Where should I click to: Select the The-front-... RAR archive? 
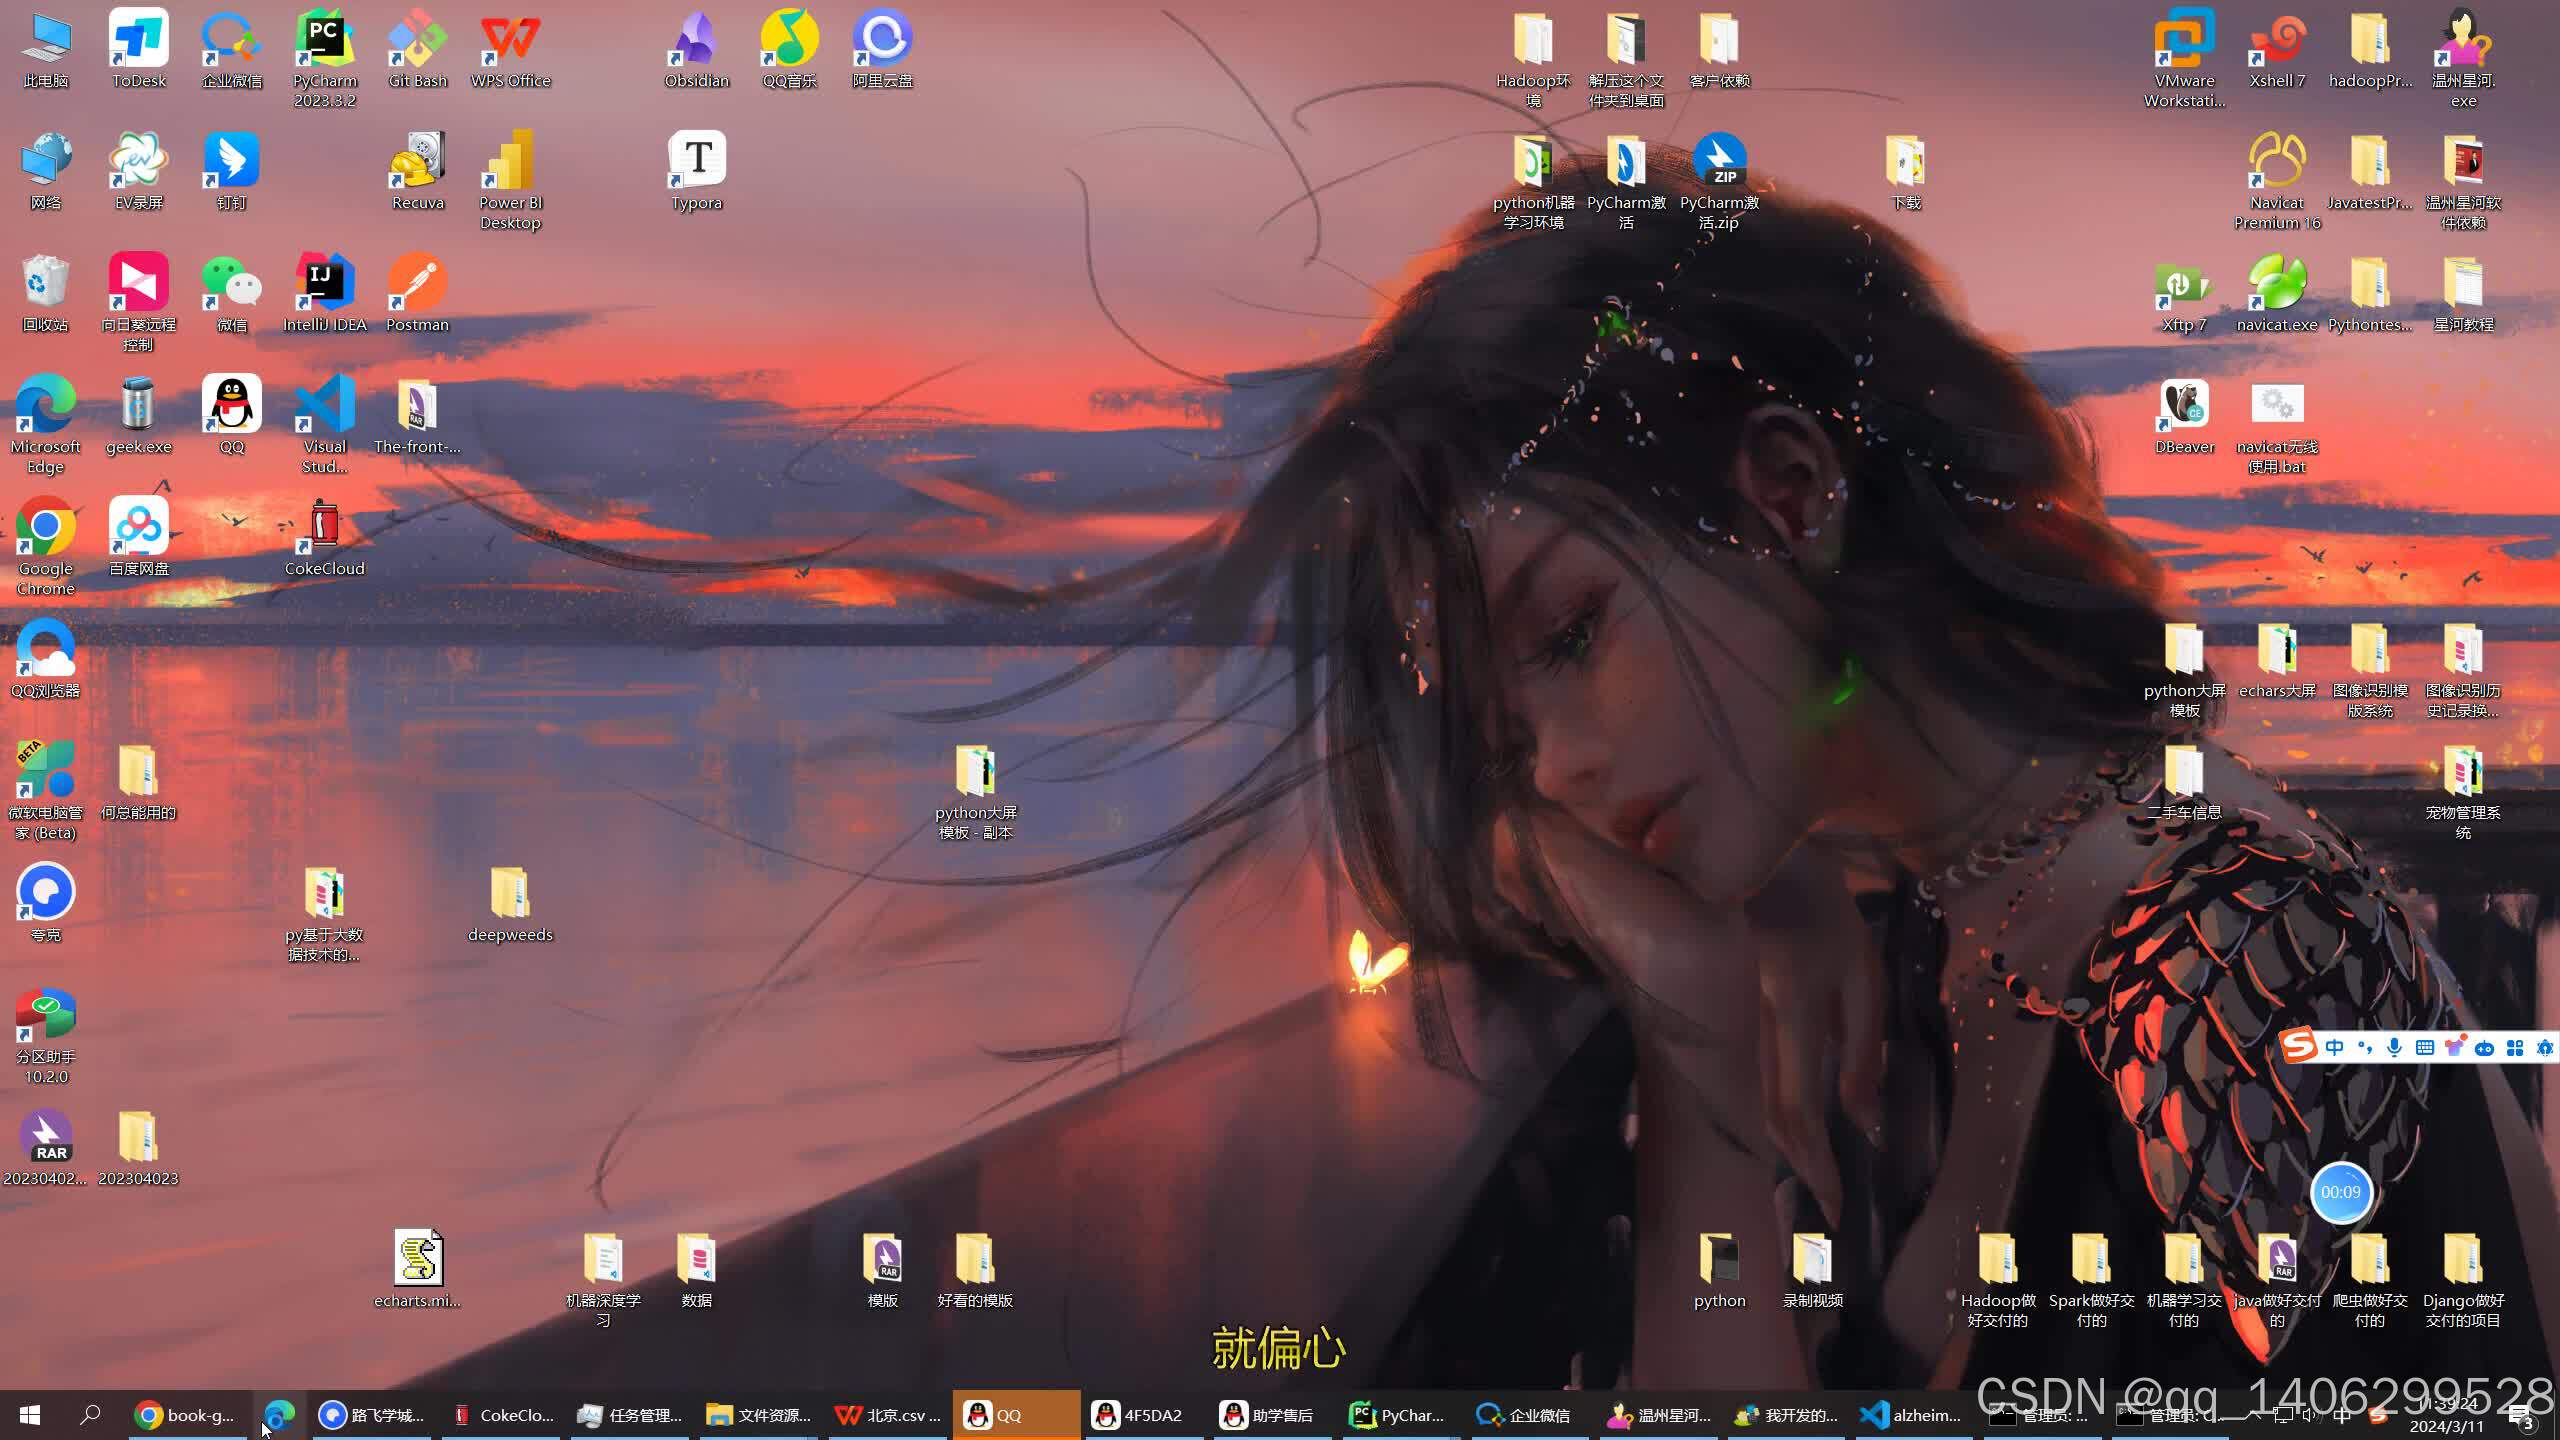tap(418, 416)
